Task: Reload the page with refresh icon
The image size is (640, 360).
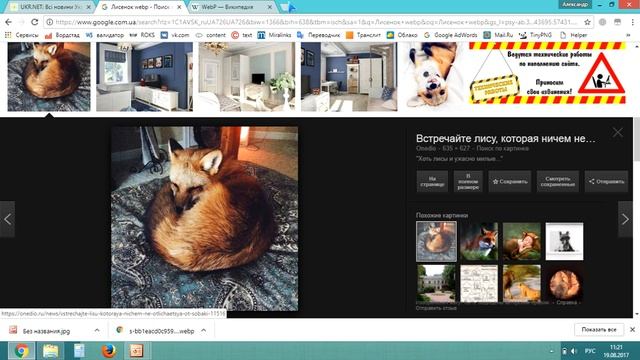Action: coord(35,22)
